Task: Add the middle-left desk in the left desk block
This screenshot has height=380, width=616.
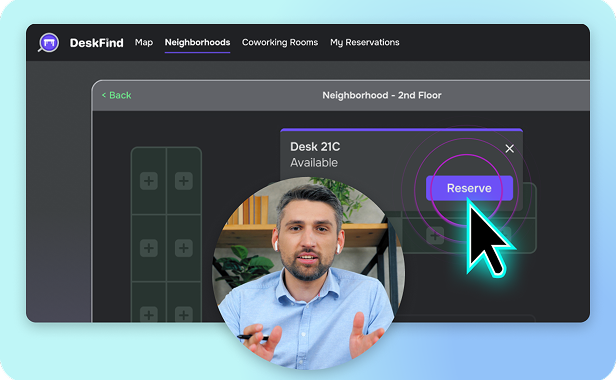Action: point(148,248)
